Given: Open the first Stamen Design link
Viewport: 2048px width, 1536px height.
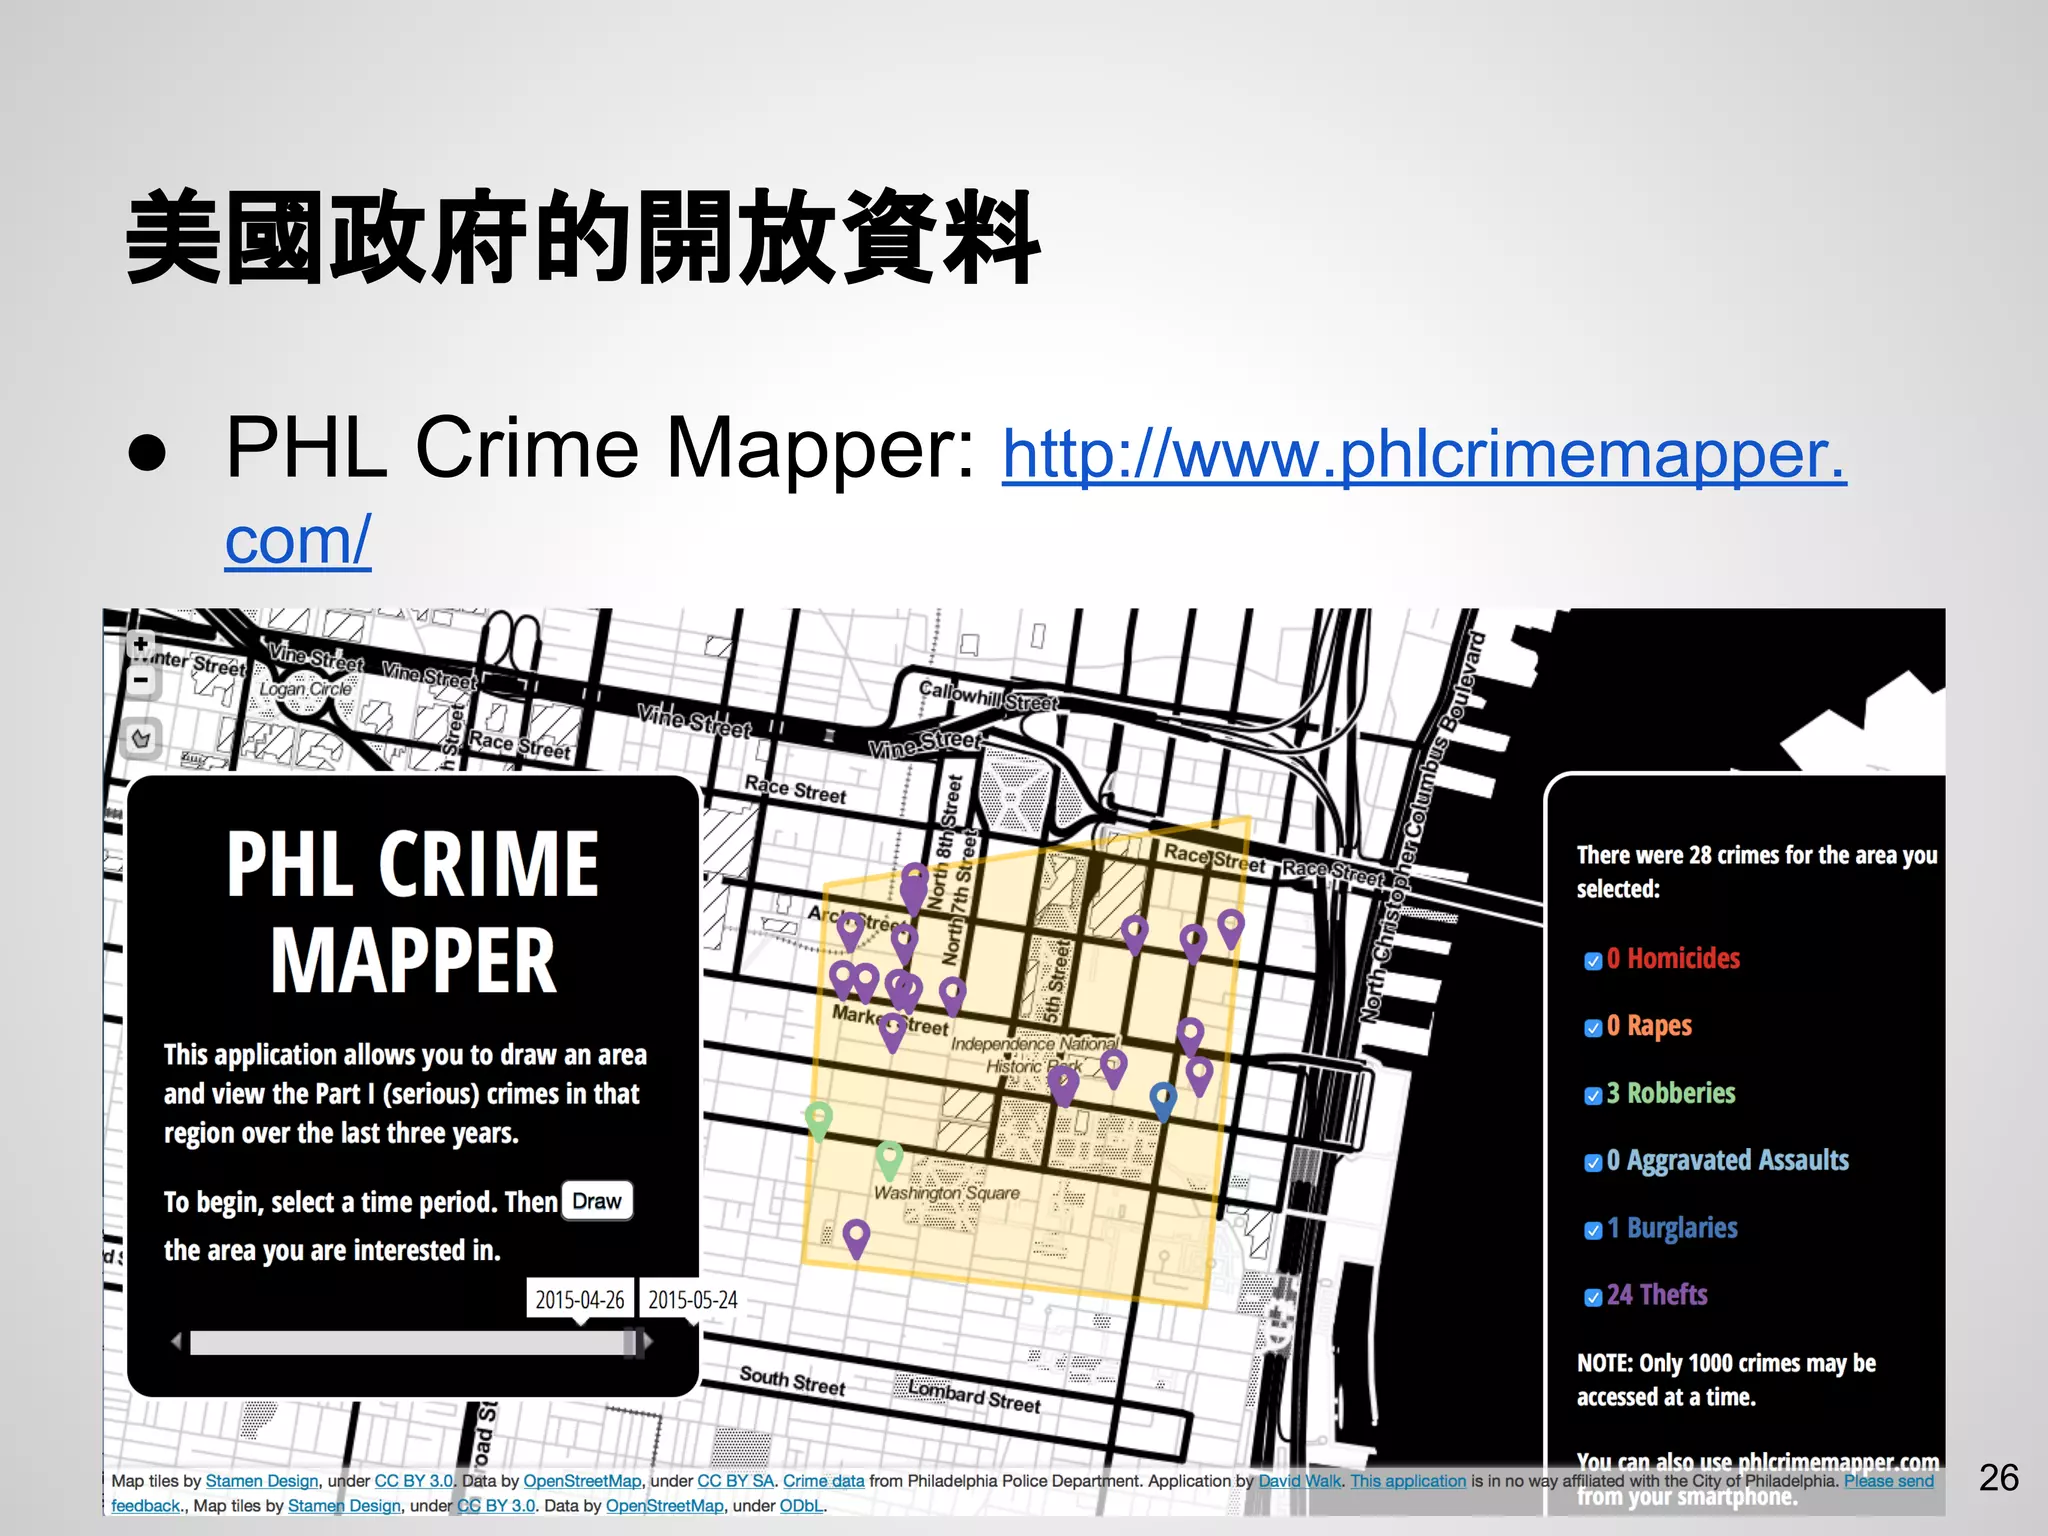Looking at the screenshot, I should point(262,1481).
